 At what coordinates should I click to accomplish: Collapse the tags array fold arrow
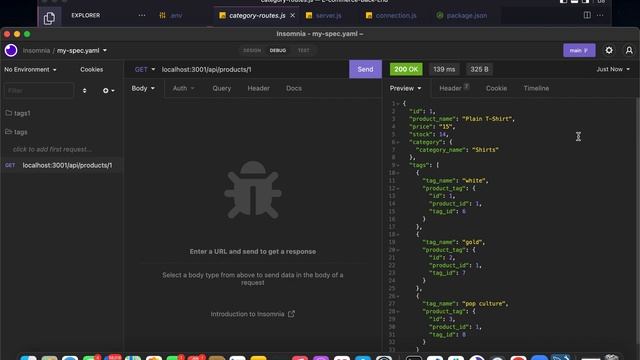click(398, 165)
